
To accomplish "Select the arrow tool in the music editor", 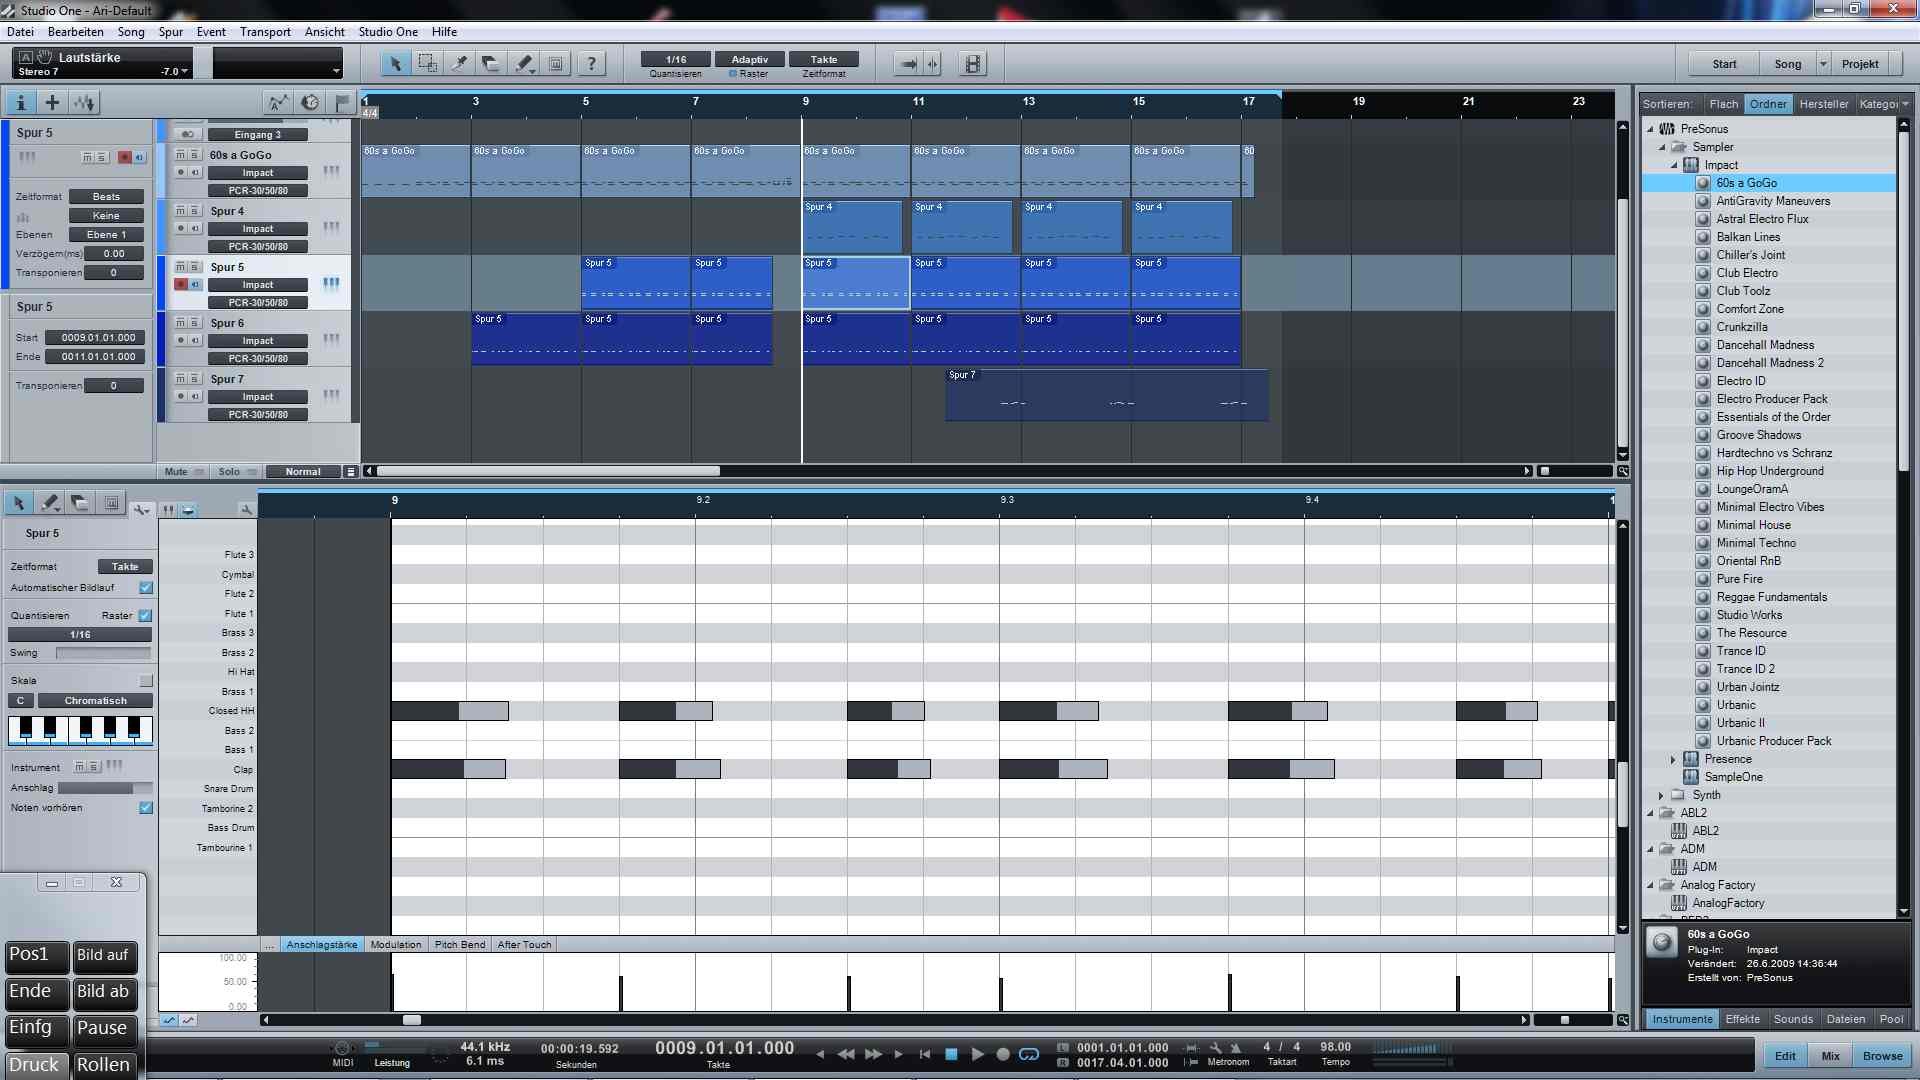I will coord(18,503).
